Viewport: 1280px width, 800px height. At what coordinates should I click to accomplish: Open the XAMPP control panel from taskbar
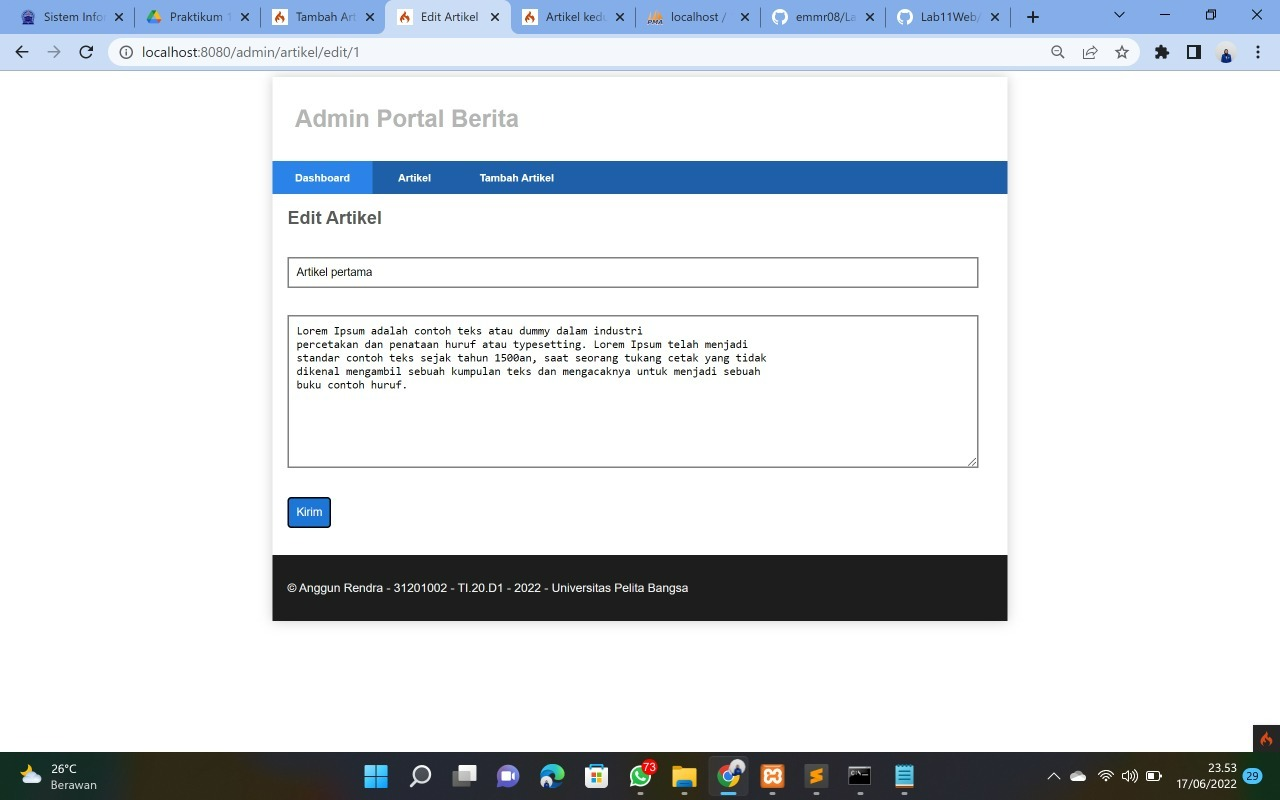point(772,776)
